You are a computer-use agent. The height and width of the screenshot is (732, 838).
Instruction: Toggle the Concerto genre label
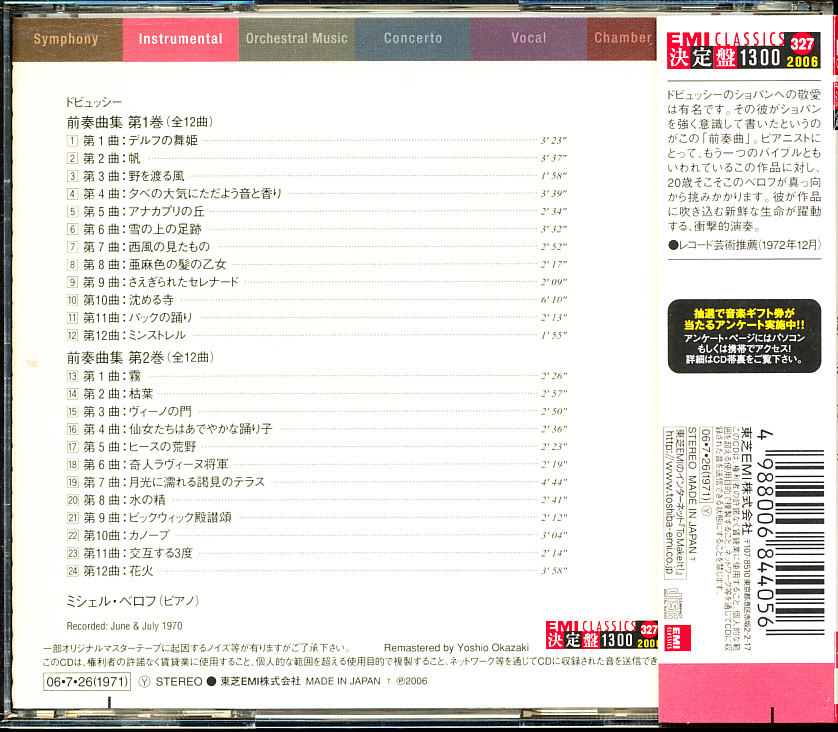(x=414, y=38)
